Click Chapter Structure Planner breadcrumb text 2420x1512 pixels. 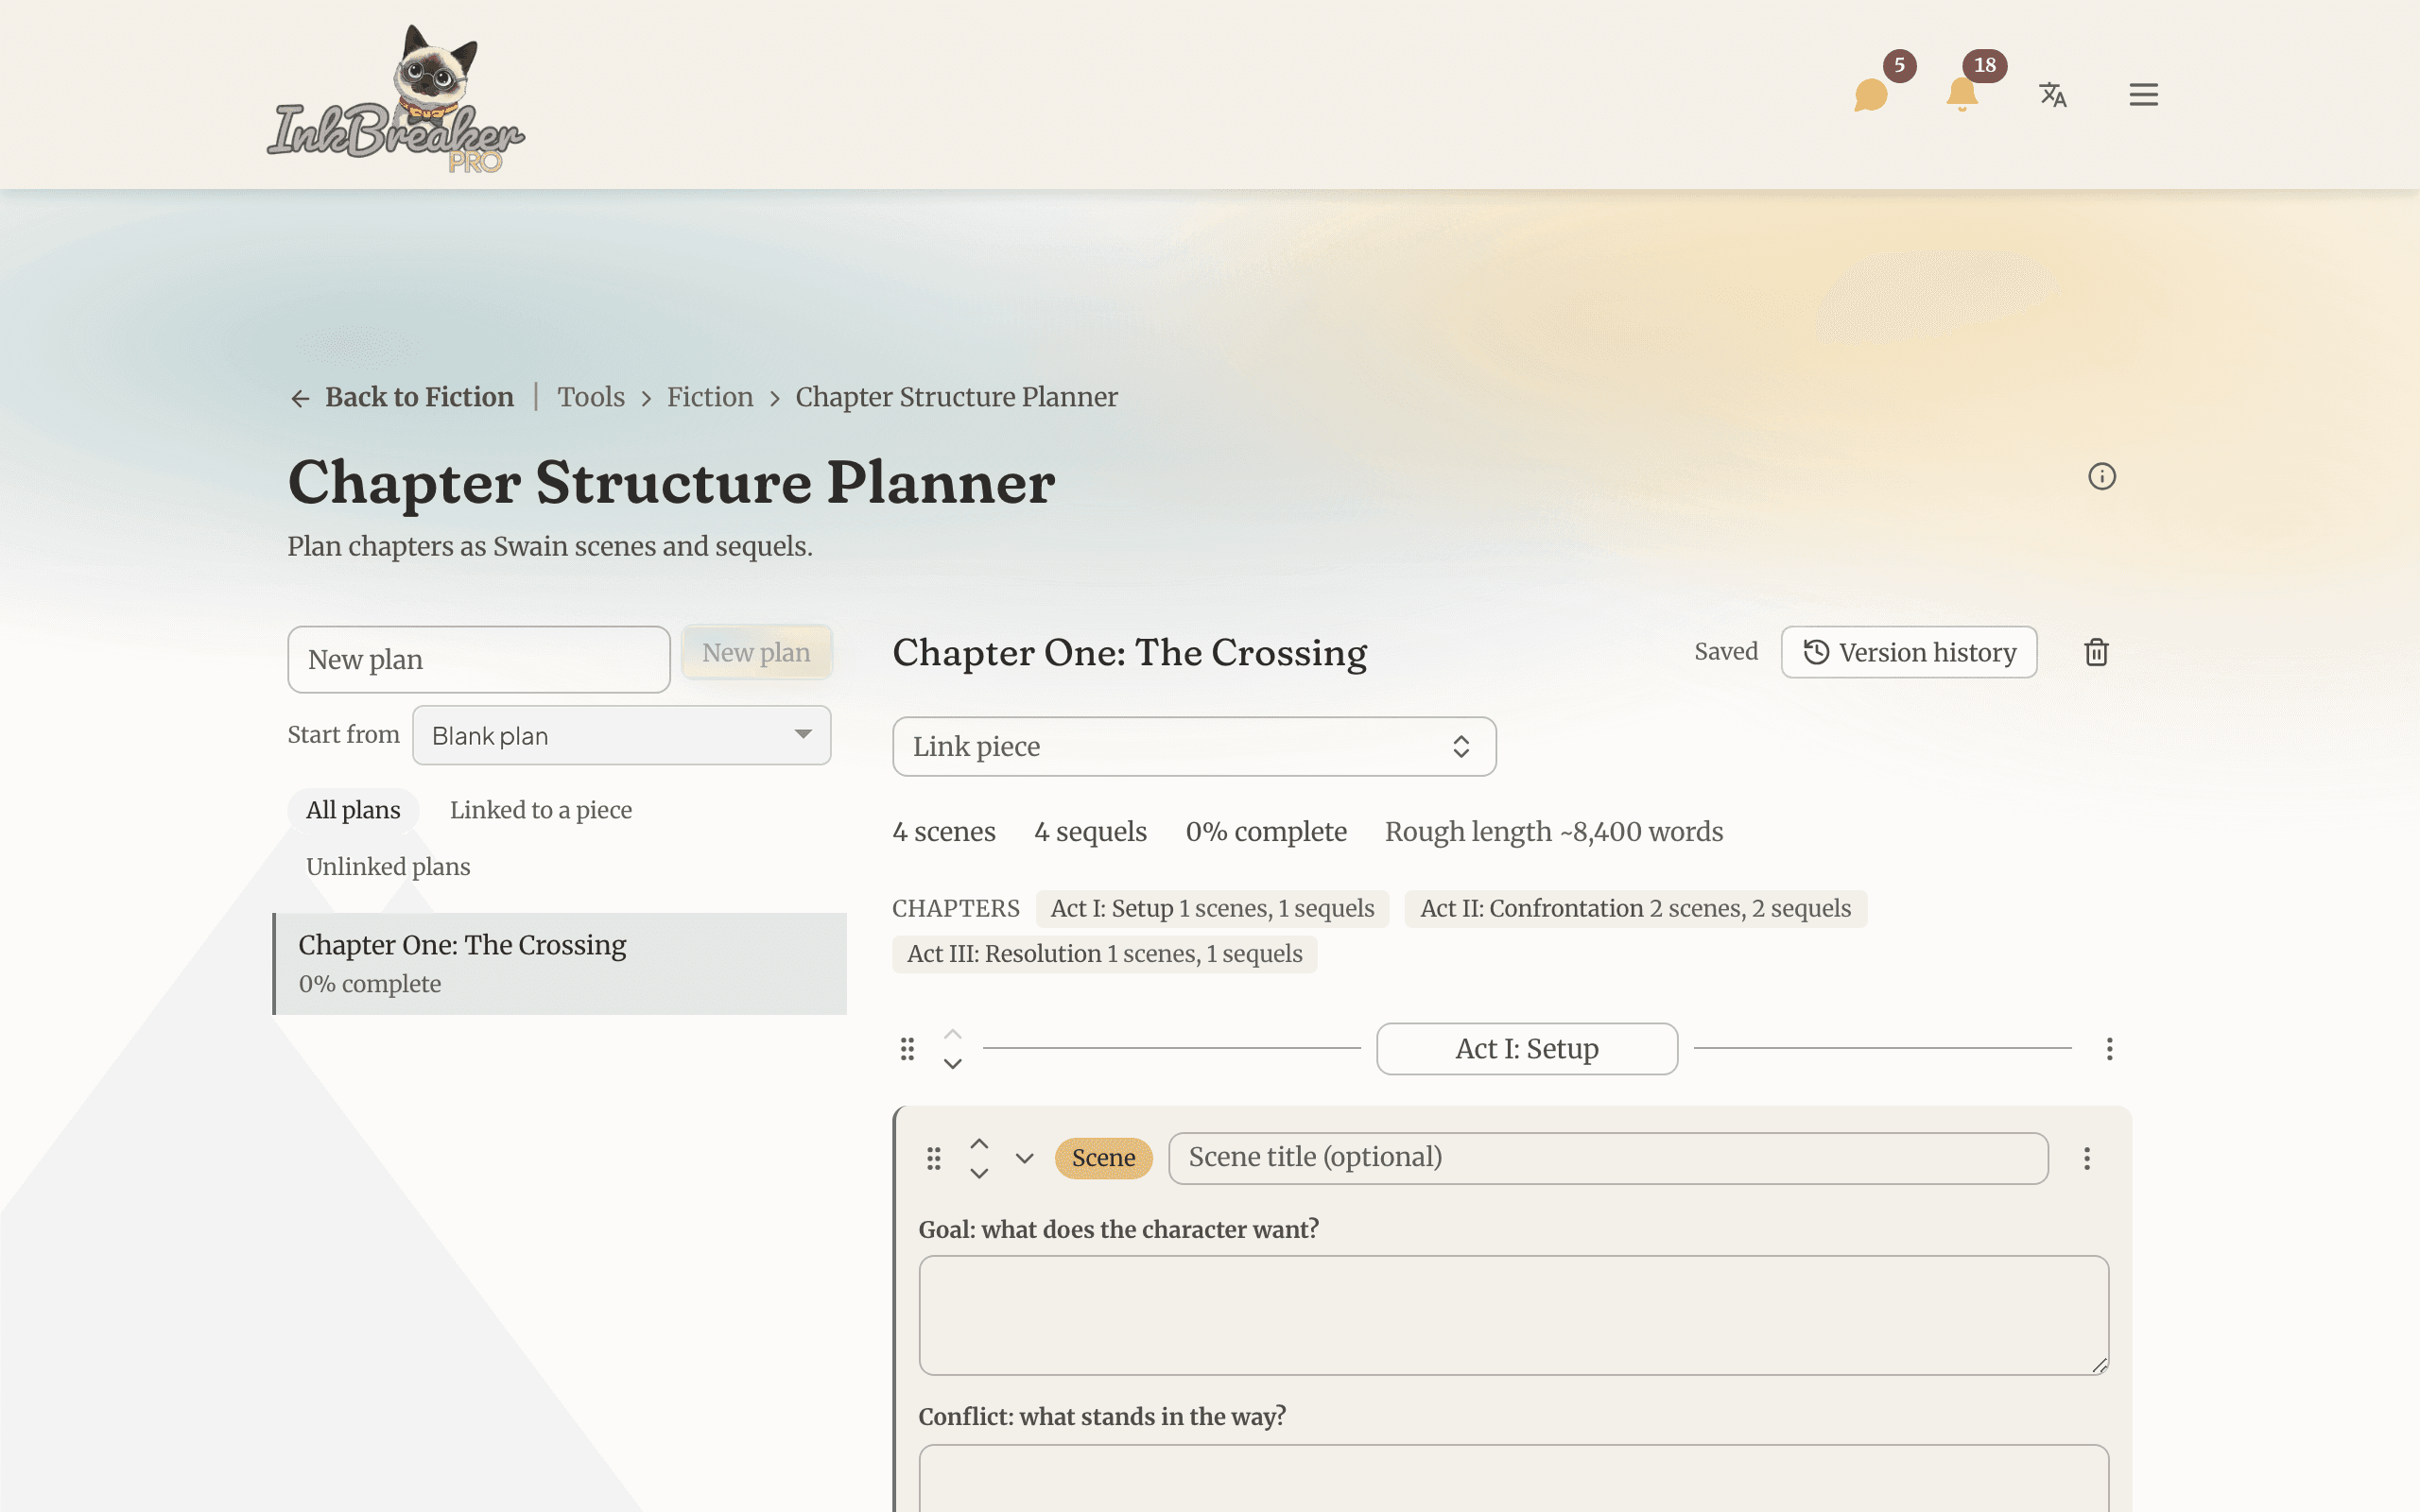pos(956,397)
